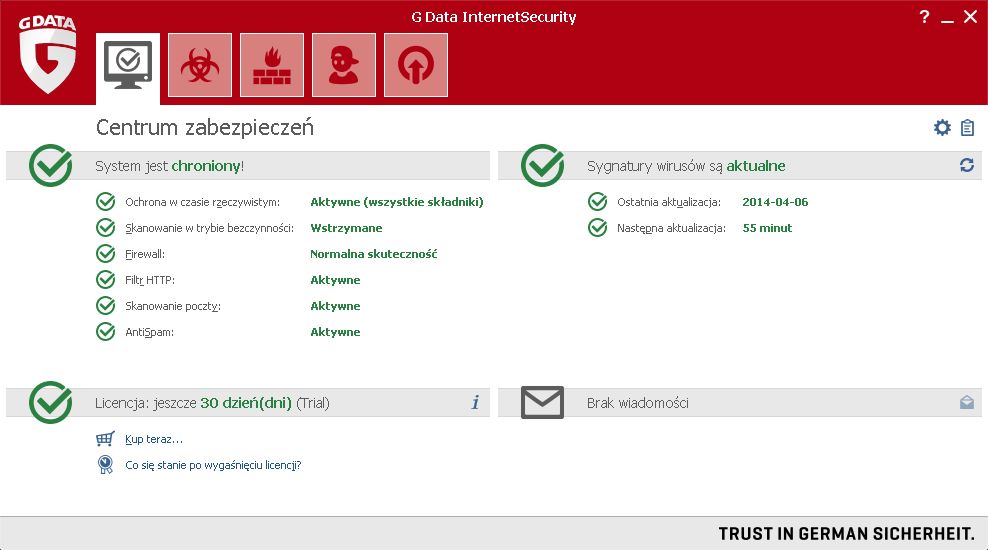Click the shopping cart icon
This screenshot has height=550, width=988.
click(x=105, y=438)
